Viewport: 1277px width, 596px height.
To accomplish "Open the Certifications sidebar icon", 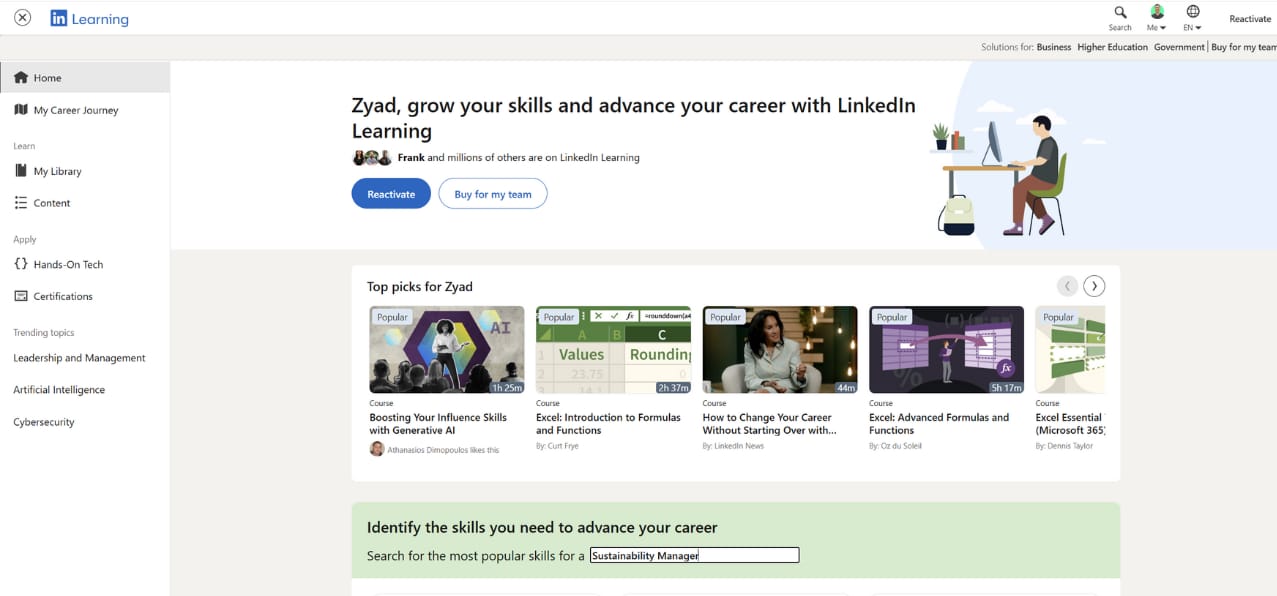I will (x=21, y=296).
